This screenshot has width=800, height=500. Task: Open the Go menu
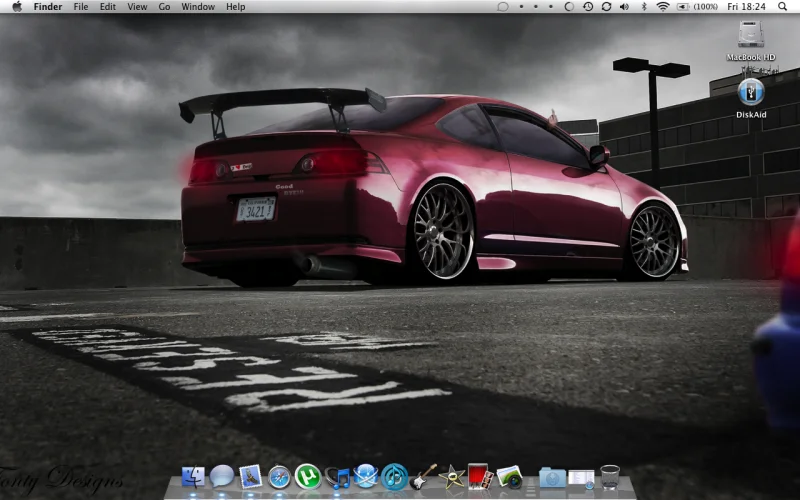(x=164, y=7)
